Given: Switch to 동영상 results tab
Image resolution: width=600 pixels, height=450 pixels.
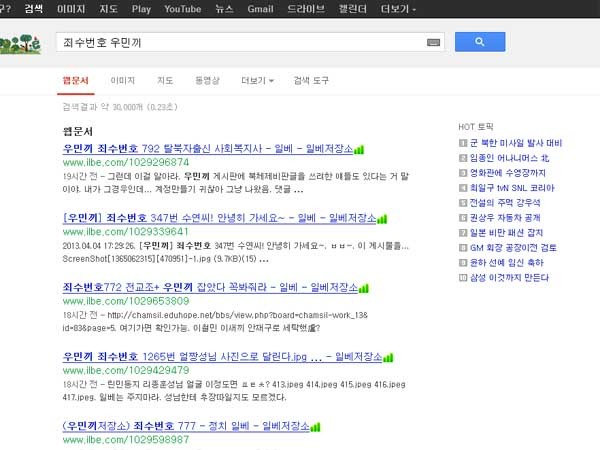Looking at the screenshot, I should click(x=207, y=80).
